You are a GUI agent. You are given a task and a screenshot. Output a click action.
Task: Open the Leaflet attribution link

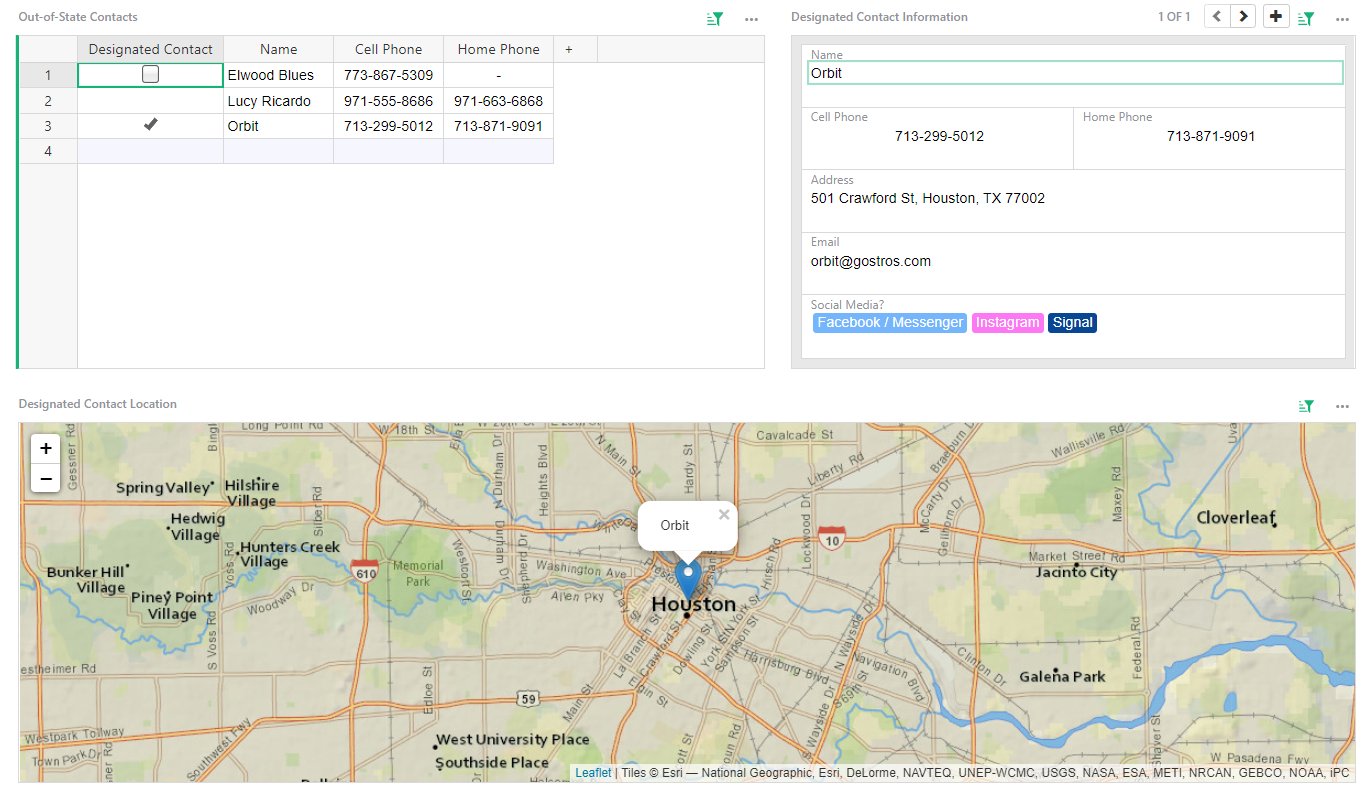[x=593, y=773]
